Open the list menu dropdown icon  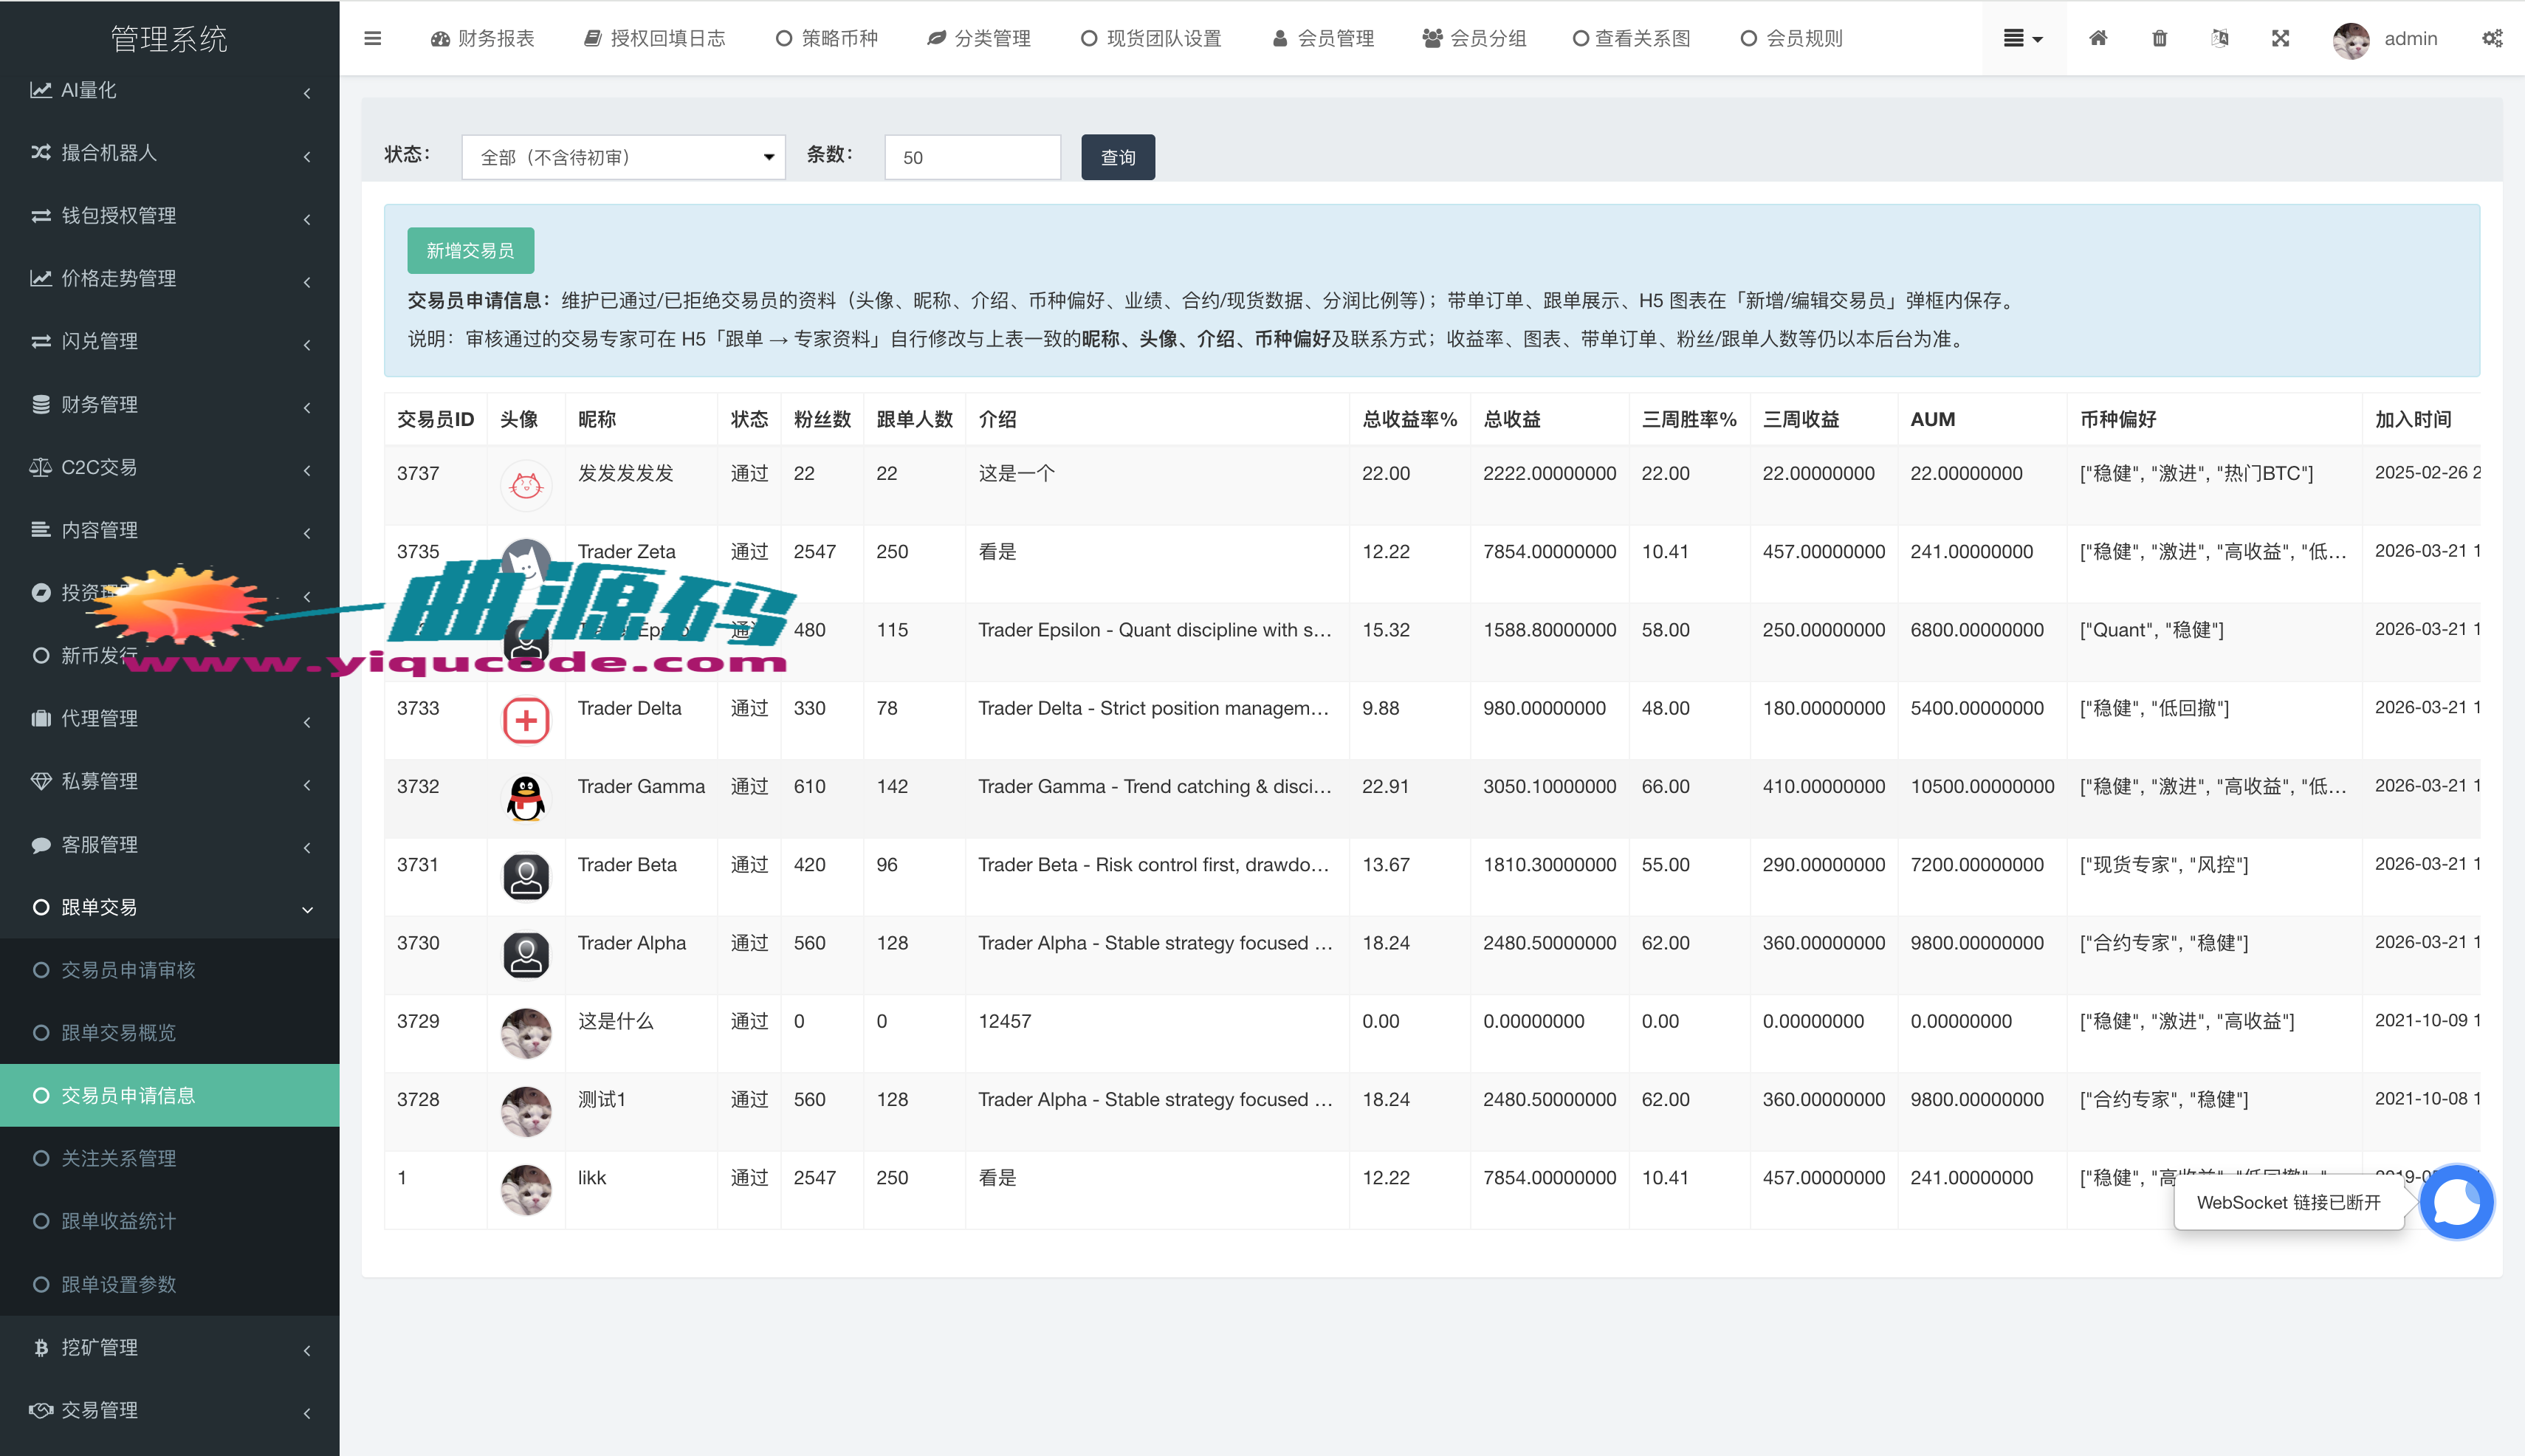pos(2022,38)
